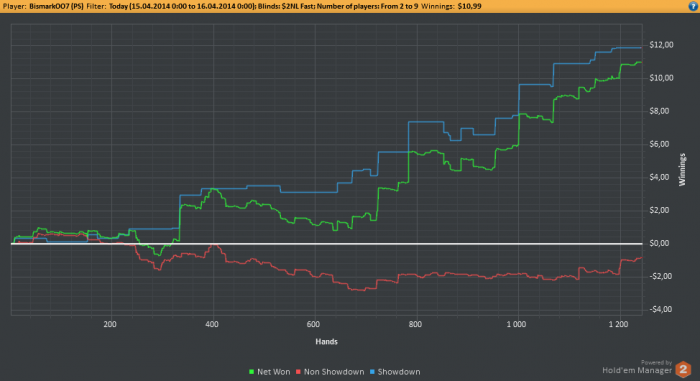Click the $4,00 axis label
This screenshot has height=381, width=700.
click(x=659, y=177)
